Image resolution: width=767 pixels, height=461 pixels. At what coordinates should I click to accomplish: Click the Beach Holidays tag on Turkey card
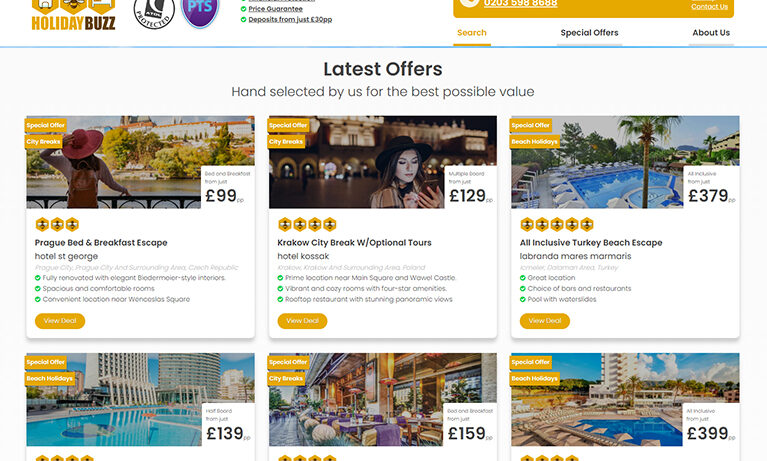pos(535,141)
